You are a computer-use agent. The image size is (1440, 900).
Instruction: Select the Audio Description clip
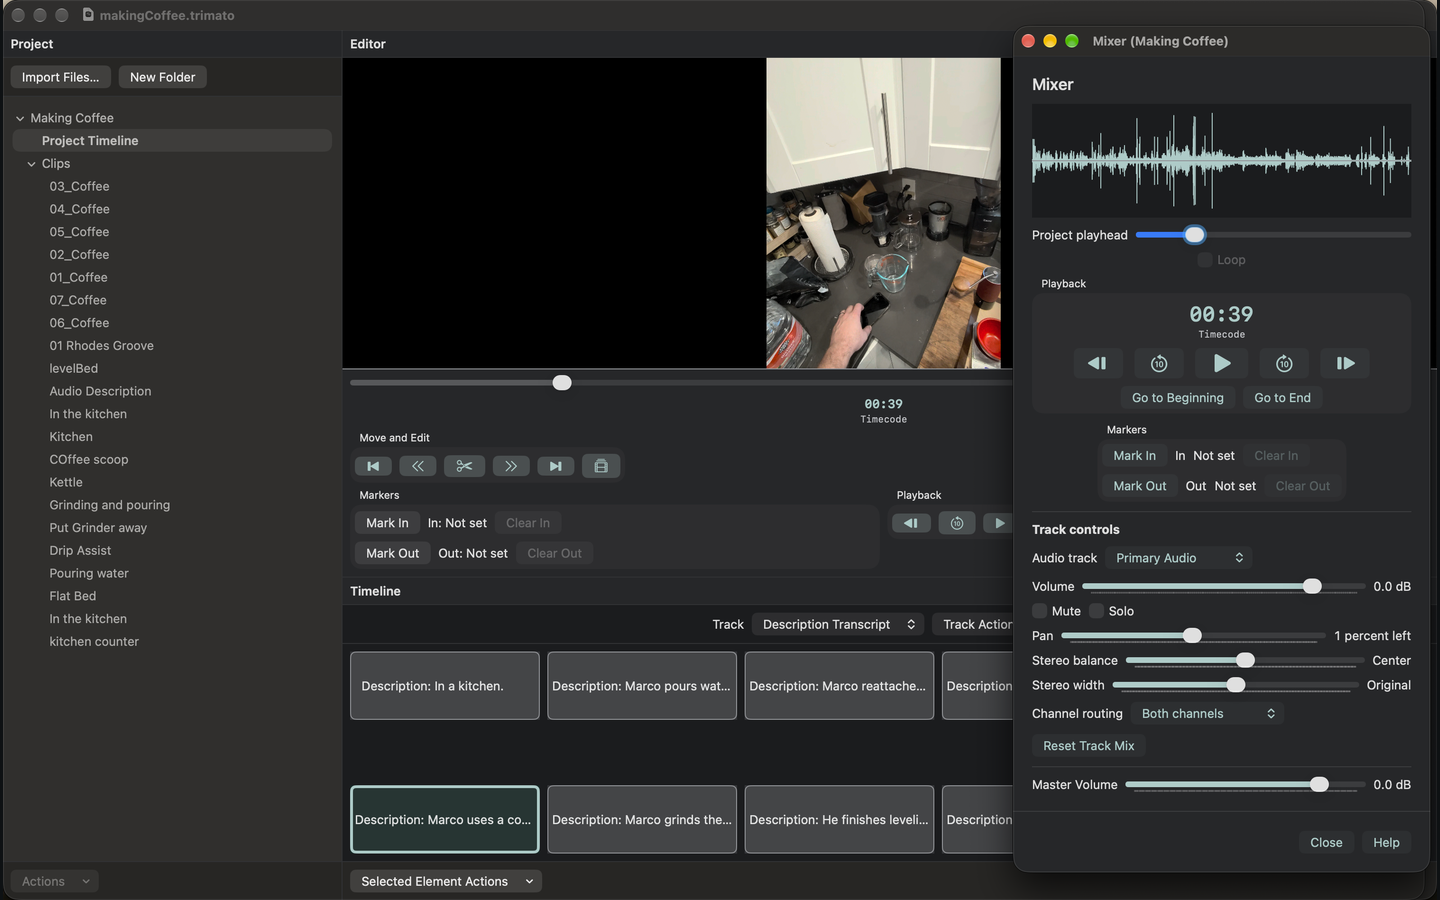(x=100, y=391)
